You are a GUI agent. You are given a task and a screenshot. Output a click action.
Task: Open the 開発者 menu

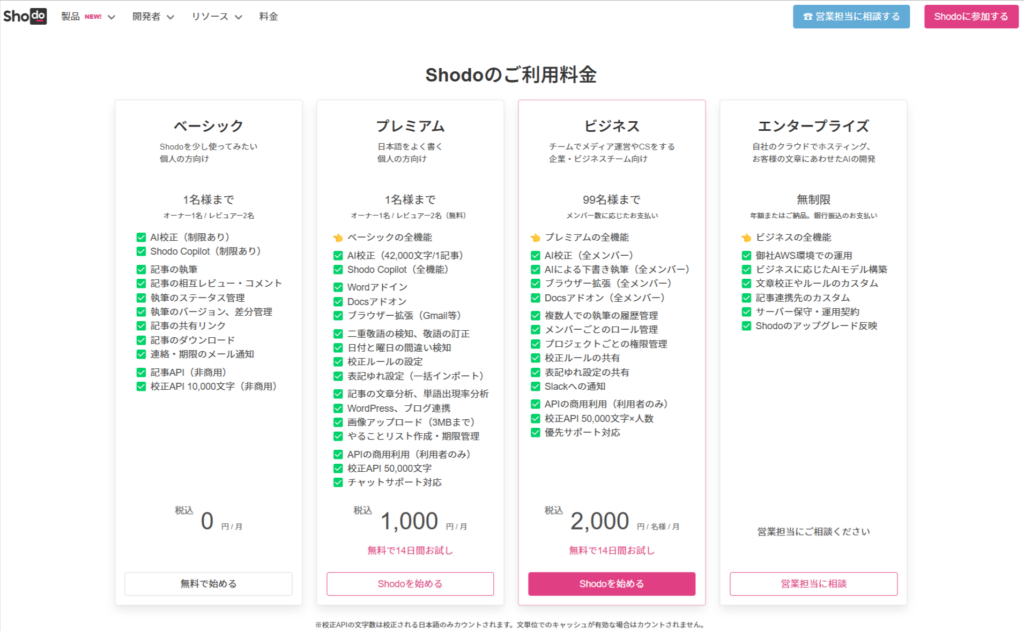click(153, 17)
